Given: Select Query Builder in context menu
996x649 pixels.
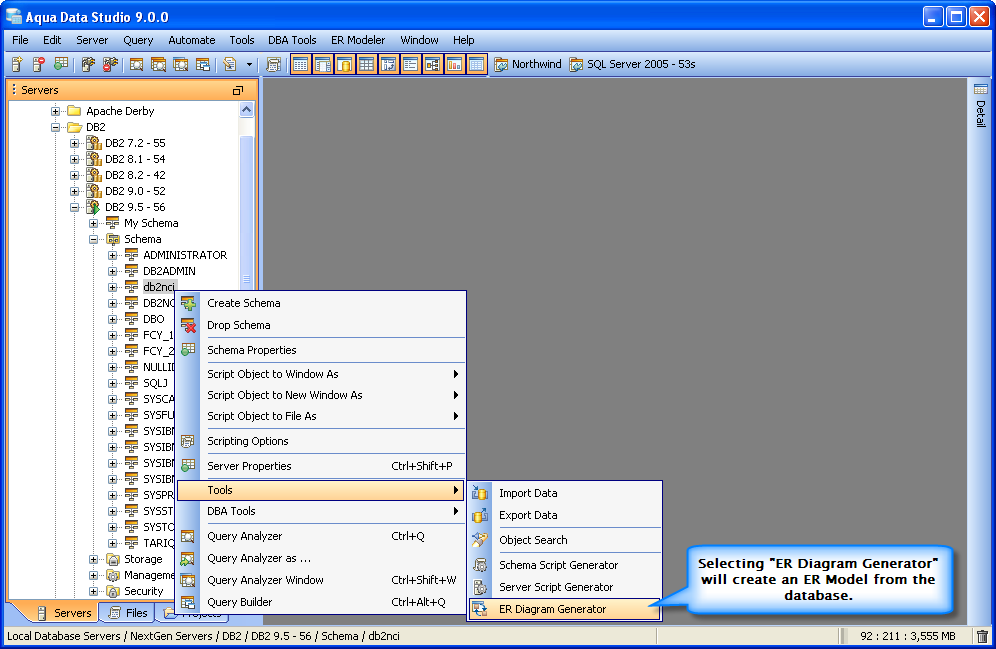Looking at the screenshot, I should click(x=321, y=602).
